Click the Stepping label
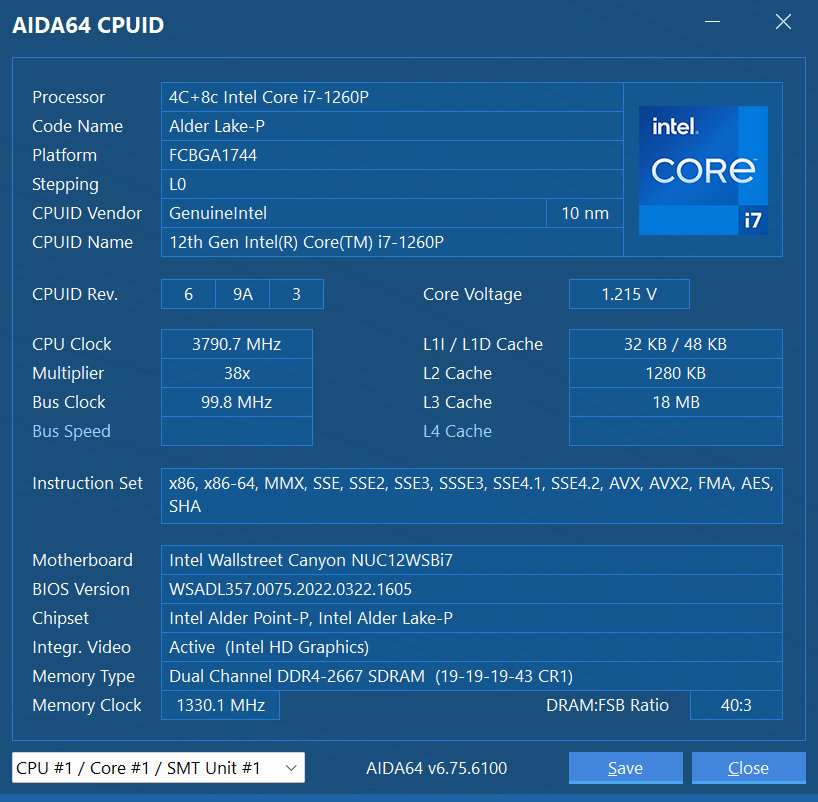Screen dimensions: 818x802 pyautogui.click(x=65, y=185)
